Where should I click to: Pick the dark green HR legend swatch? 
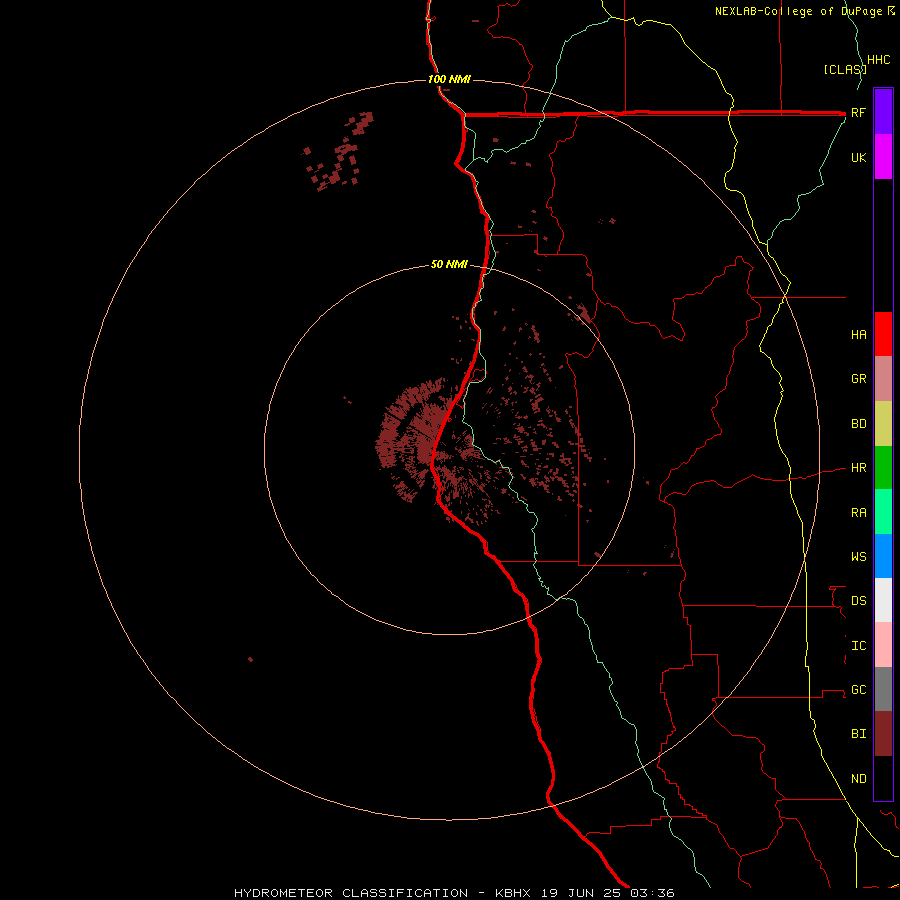coord(883,468)
